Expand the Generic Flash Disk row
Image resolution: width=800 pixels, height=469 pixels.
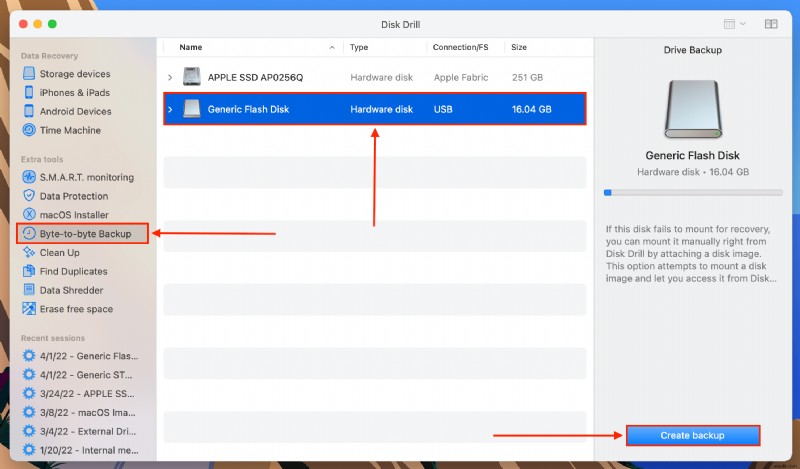point(170,109)
